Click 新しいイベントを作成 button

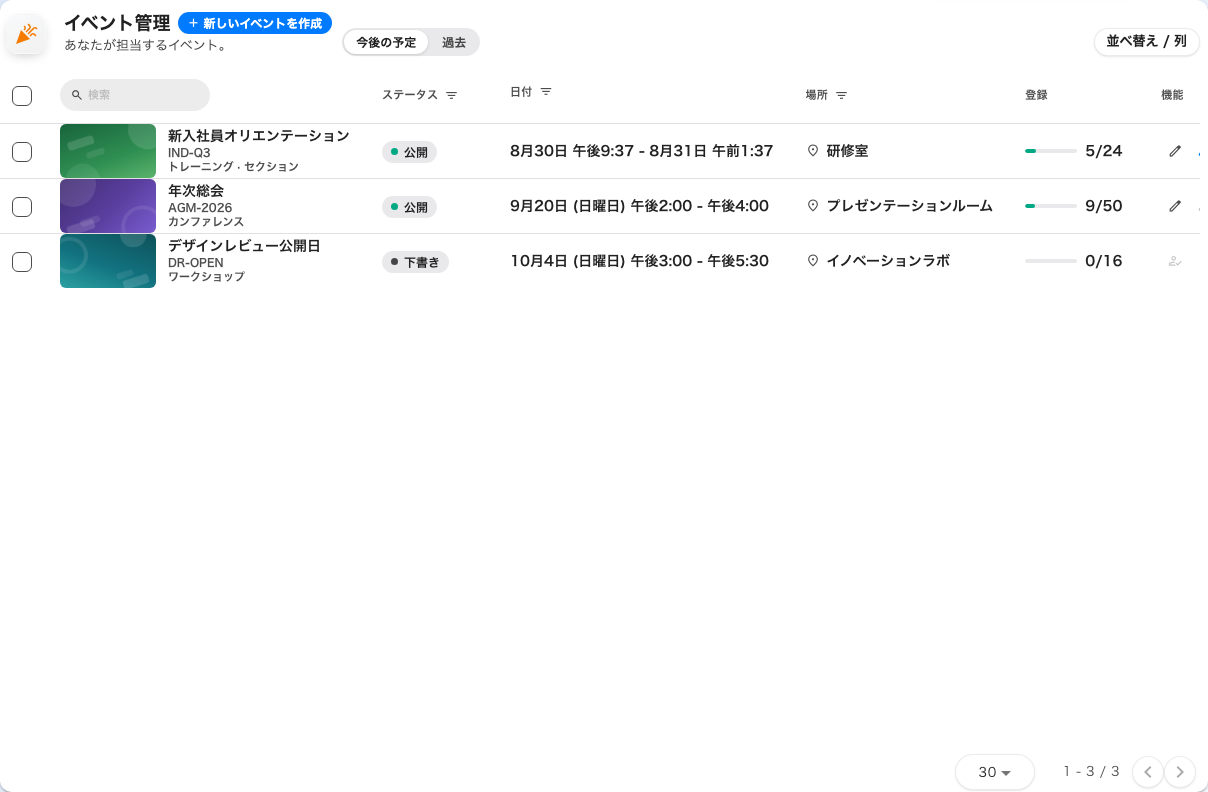tap(255, 23)
